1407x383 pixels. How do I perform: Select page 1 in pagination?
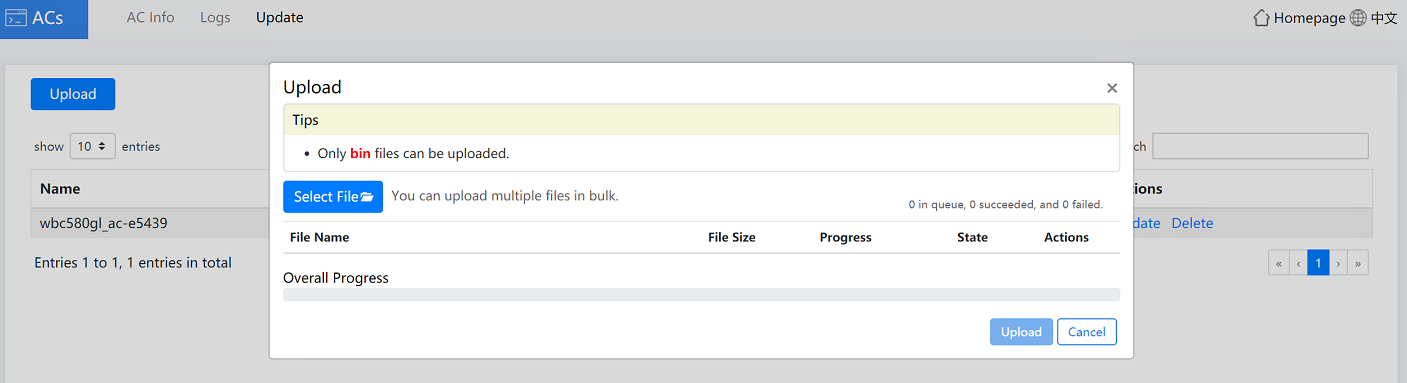click(1318, 263)
